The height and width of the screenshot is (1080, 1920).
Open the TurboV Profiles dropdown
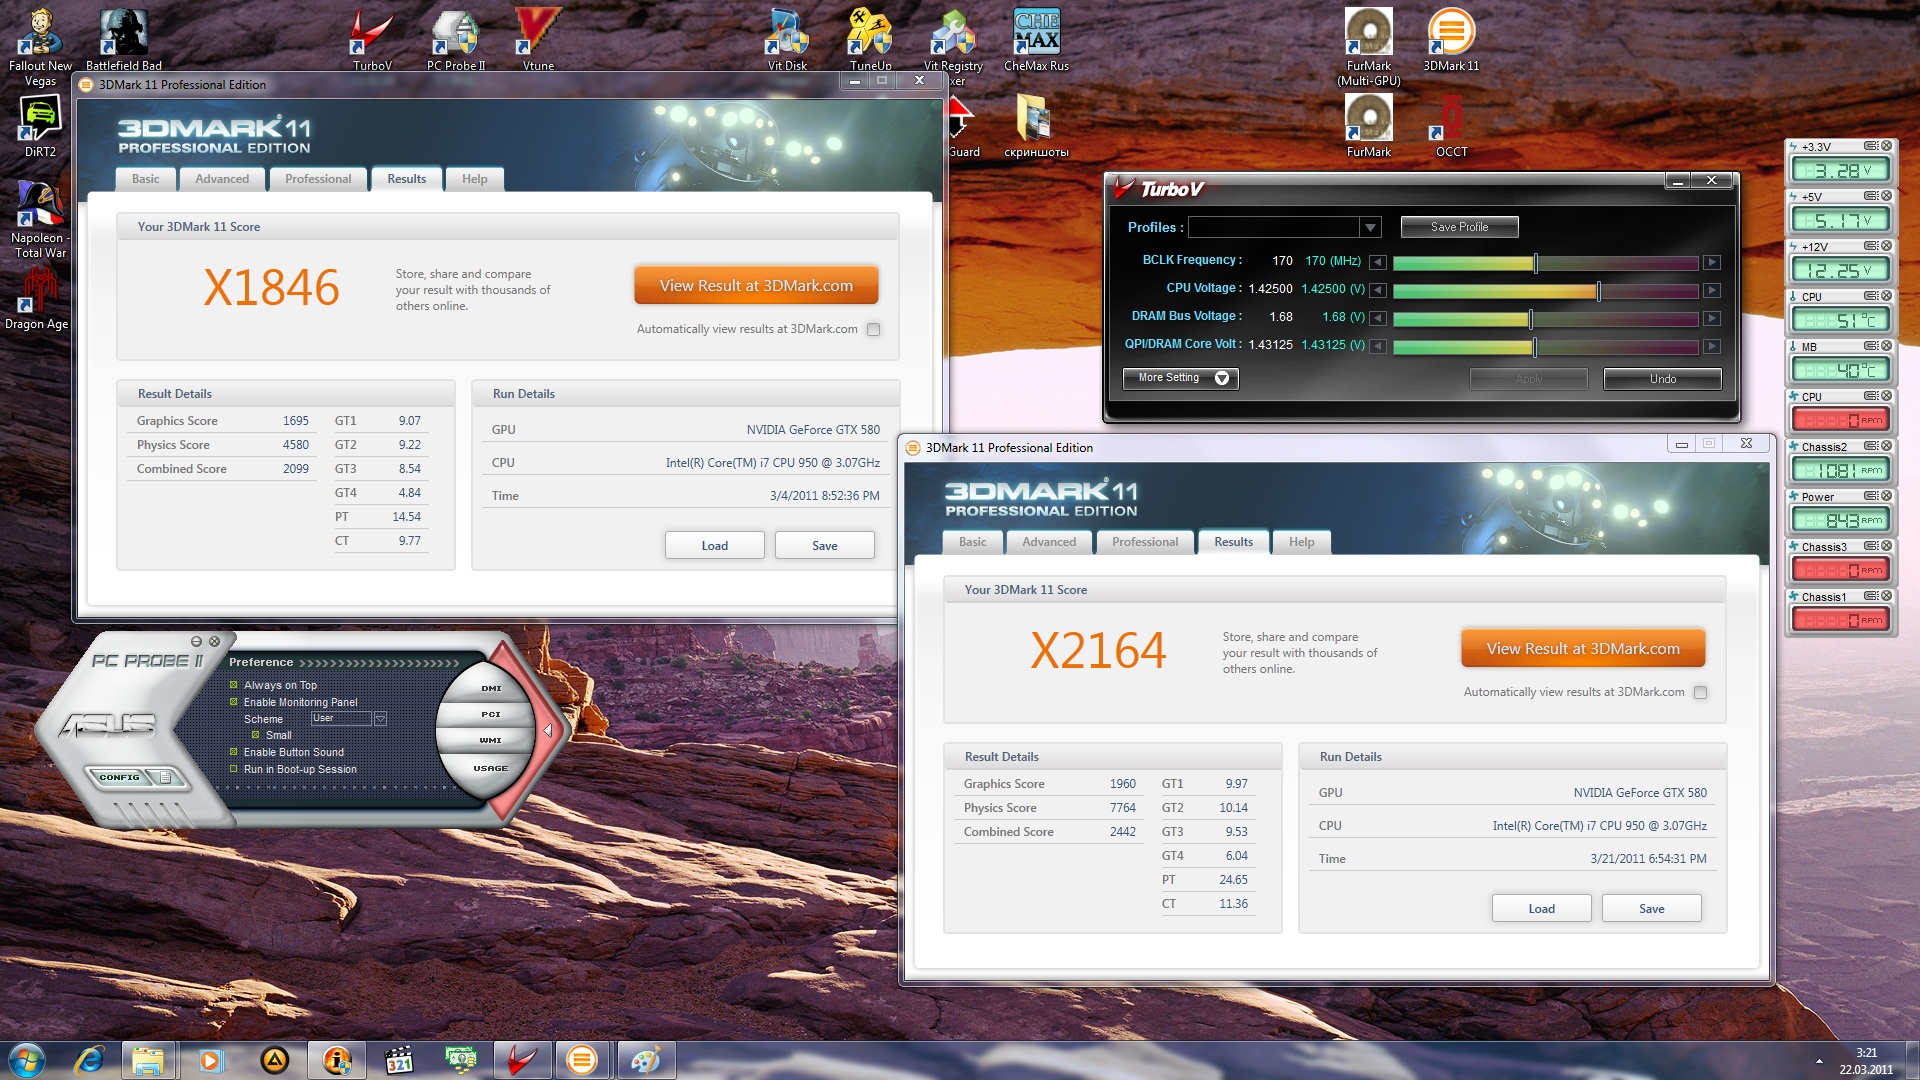(1370, 228)
